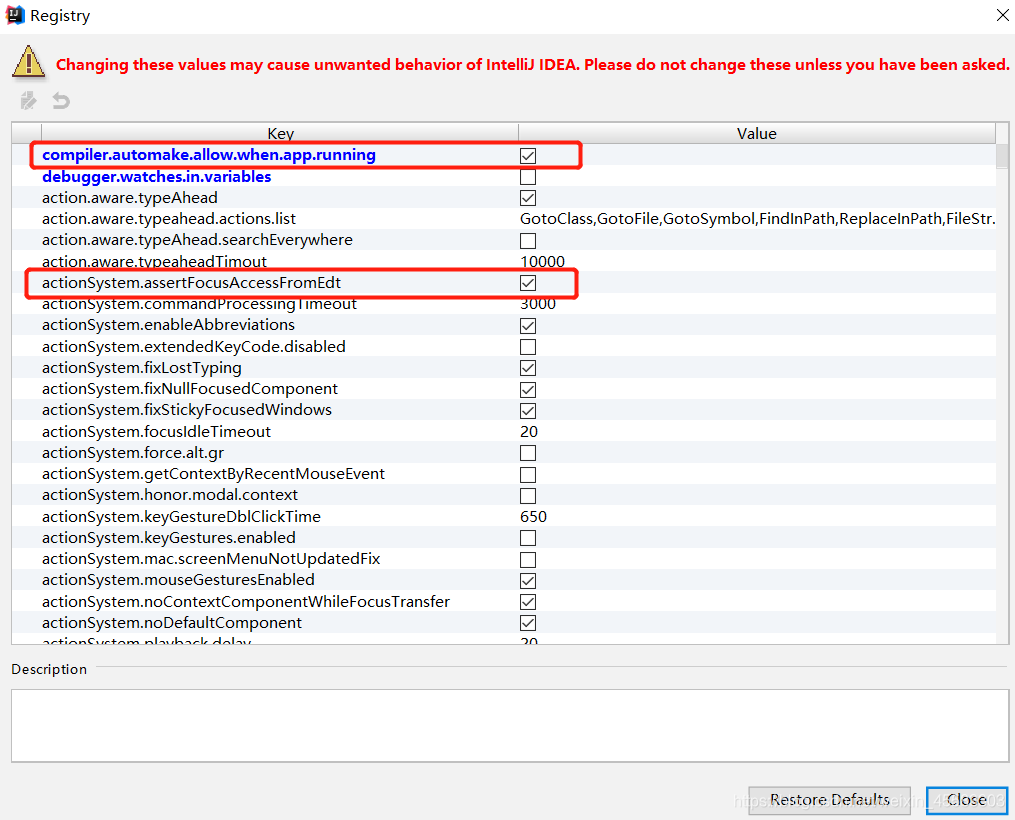Select actionSystem.keyGestureDblClickTime key
Viewport: 1015px width, 820px height.
coord(181,516)
